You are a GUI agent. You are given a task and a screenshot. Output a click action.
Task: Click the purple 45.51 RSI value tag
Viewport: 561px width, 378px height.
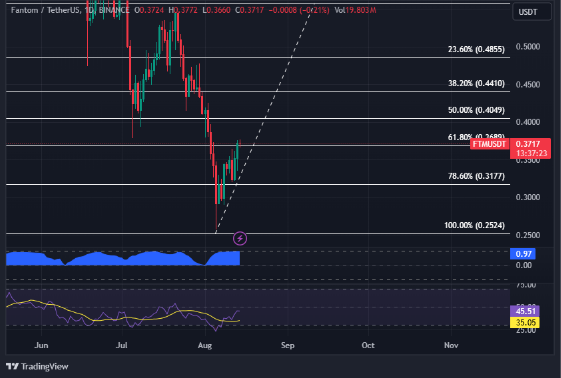pyautogui.click(x=525, y=311)
